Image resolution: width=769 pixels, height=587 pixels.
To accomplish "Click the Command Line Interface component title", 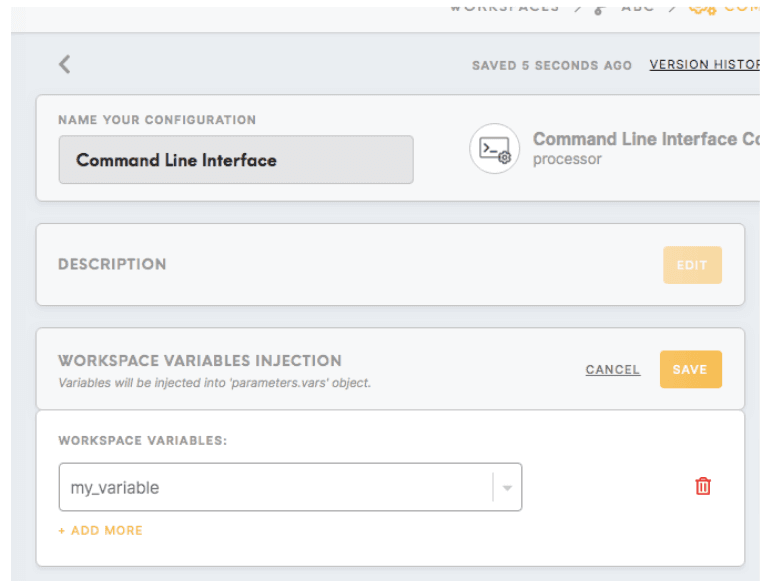I will [x=645, y=139].
